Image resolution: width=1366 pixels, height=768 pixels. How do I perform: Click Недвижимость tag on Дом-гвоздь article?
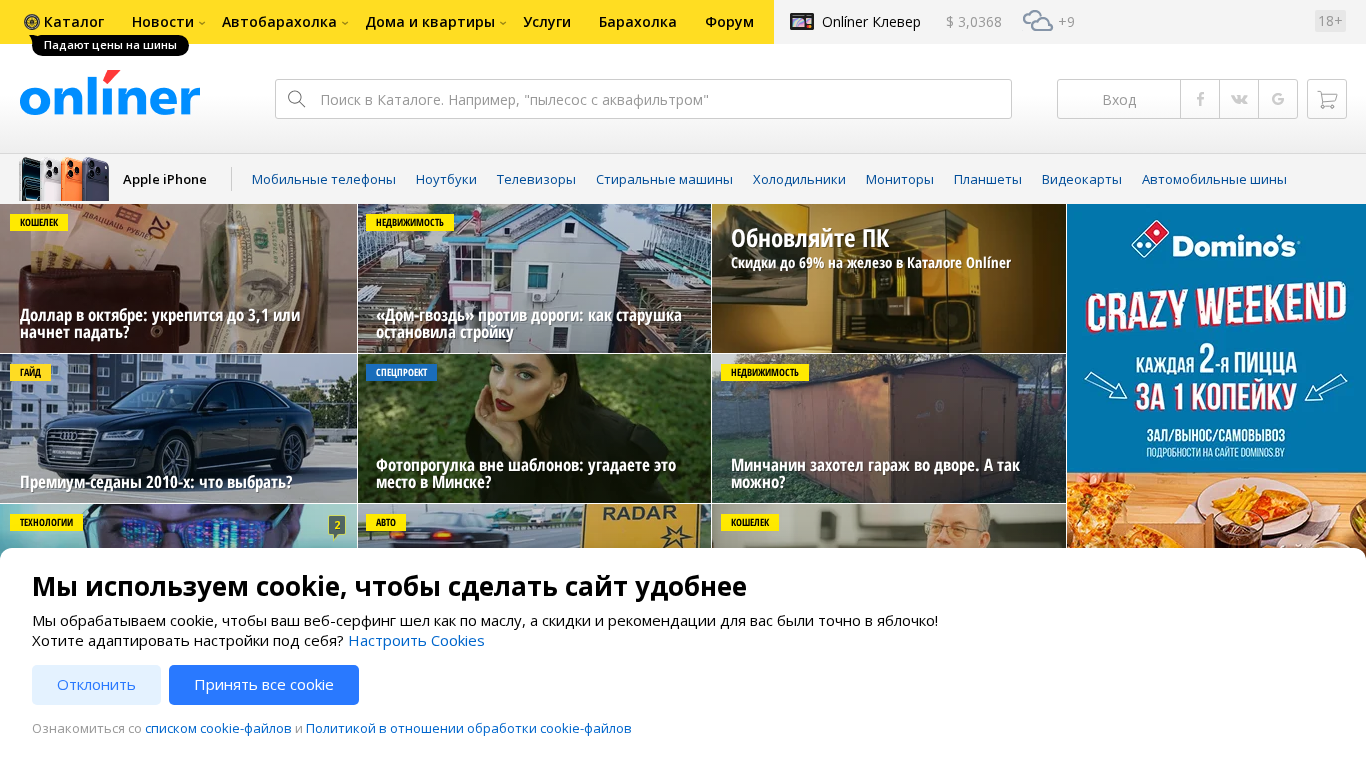pos(410,222)
